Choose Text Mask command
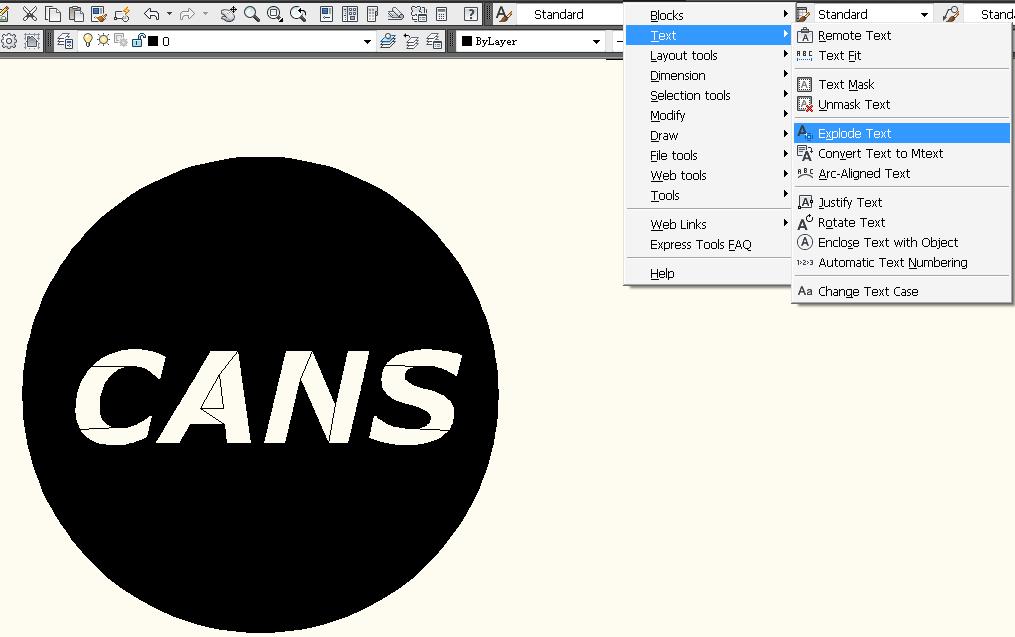 pyautogui.click(x=902, y=85)
